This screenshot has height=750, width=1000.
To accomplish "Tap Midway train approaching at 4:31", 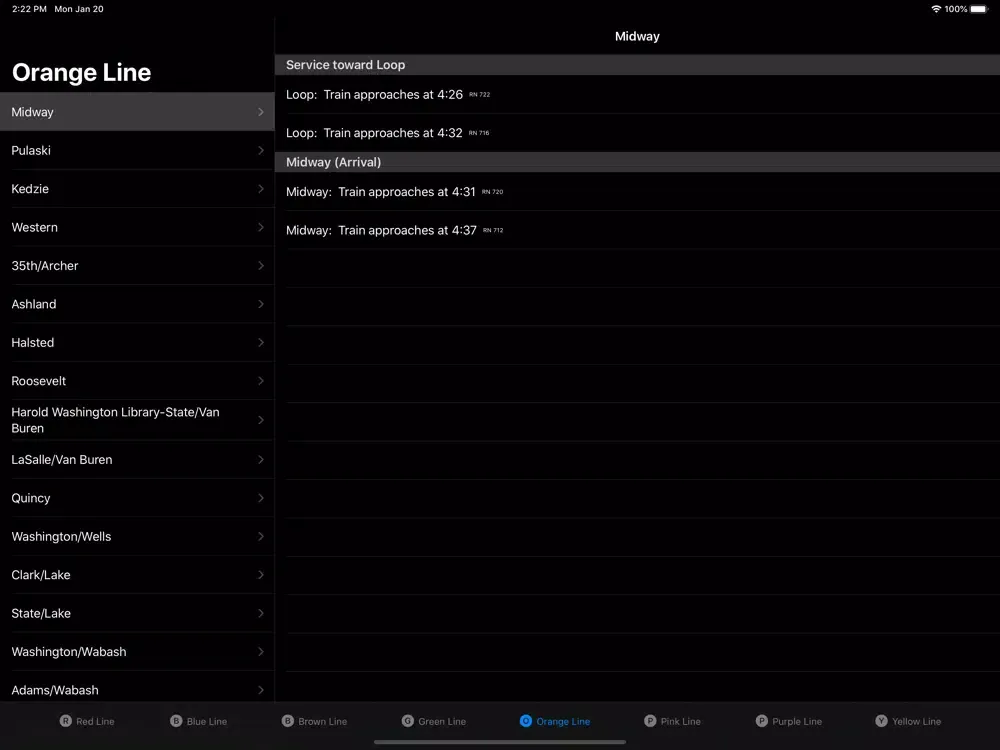I will (637, 191).
